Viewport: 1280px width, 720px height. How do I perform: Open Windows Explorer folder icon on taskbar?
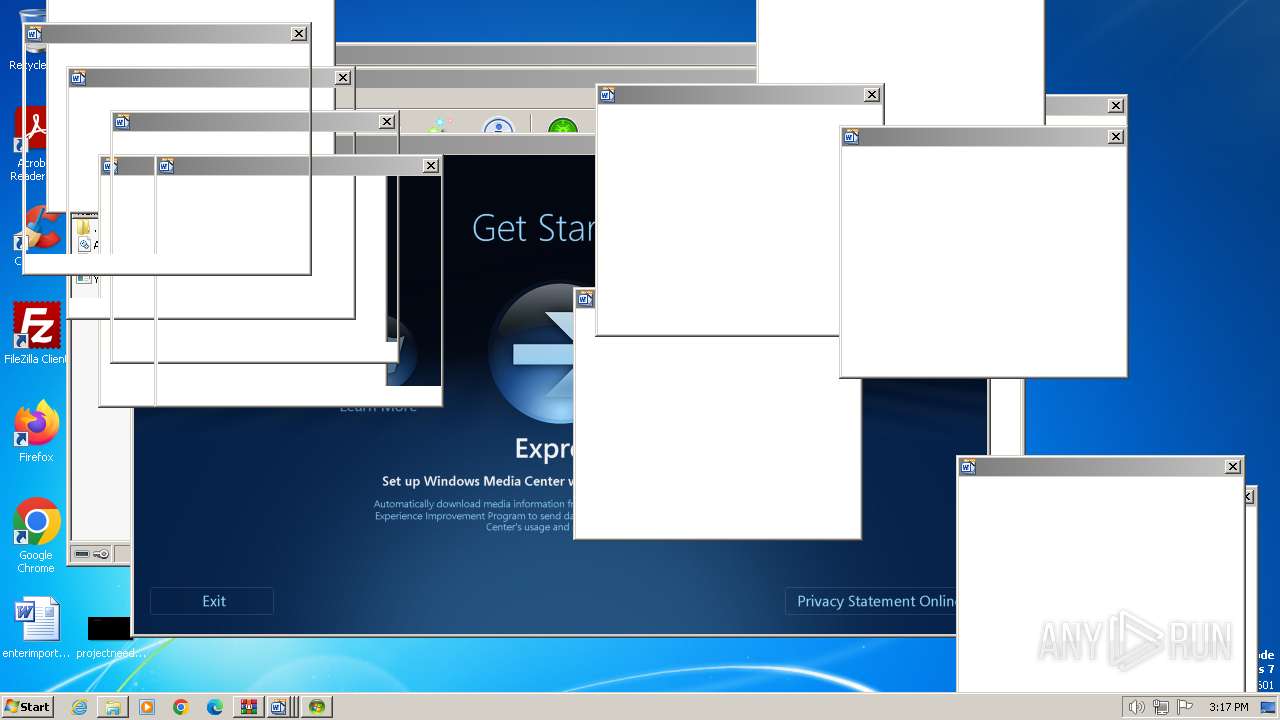(113, 707)
